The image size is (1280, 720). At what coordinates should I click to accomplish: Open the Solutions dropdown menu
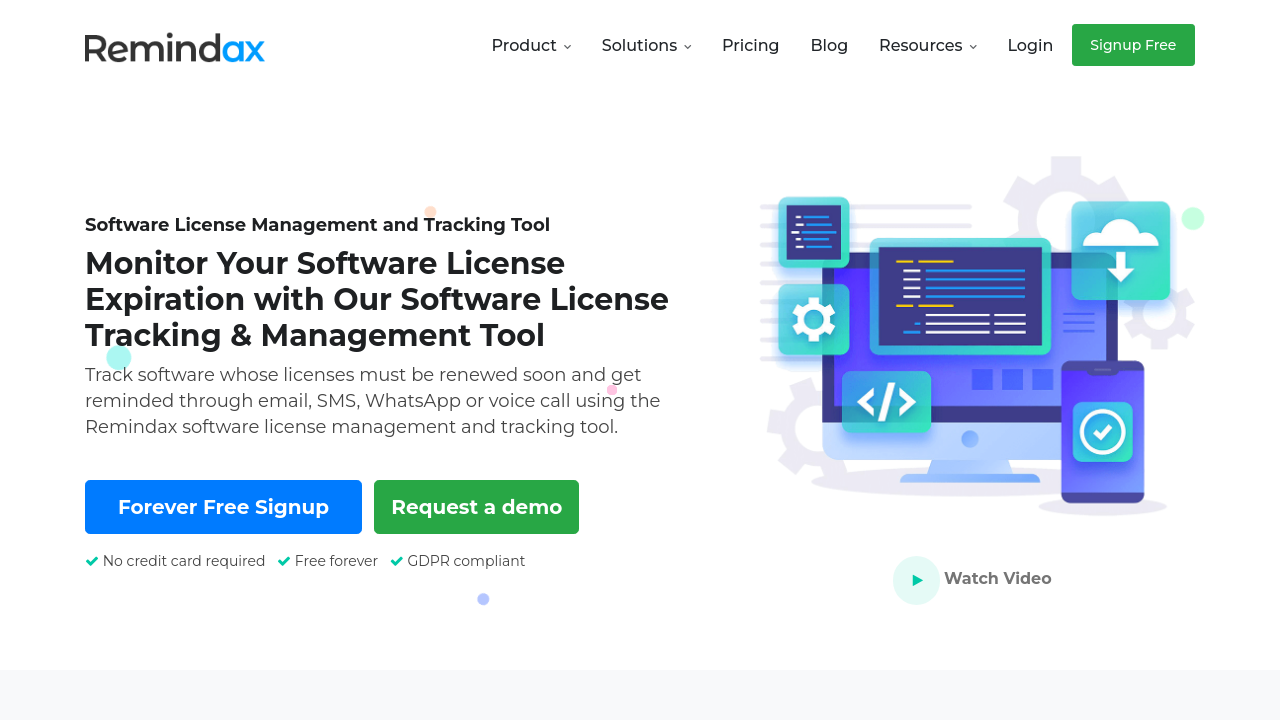pyautogui.click(x=646, y=46)
